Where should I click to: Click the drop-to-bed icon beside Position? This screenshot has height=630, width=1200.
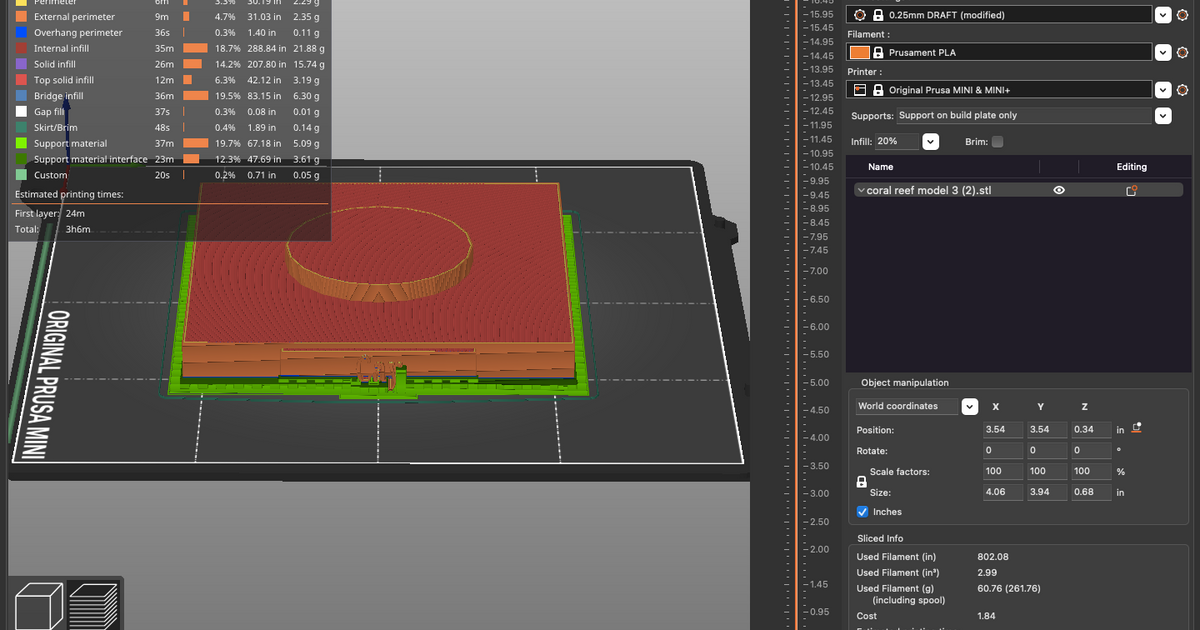tap(1136, 429)
